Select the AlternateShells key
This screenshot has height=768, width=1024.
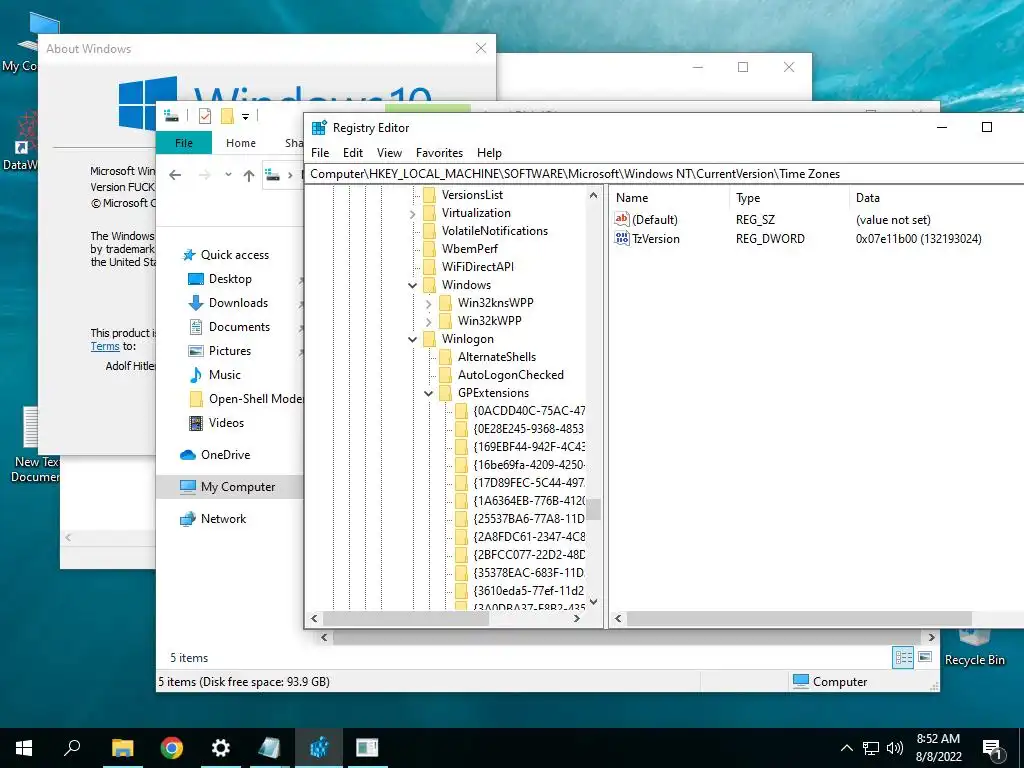496,357
